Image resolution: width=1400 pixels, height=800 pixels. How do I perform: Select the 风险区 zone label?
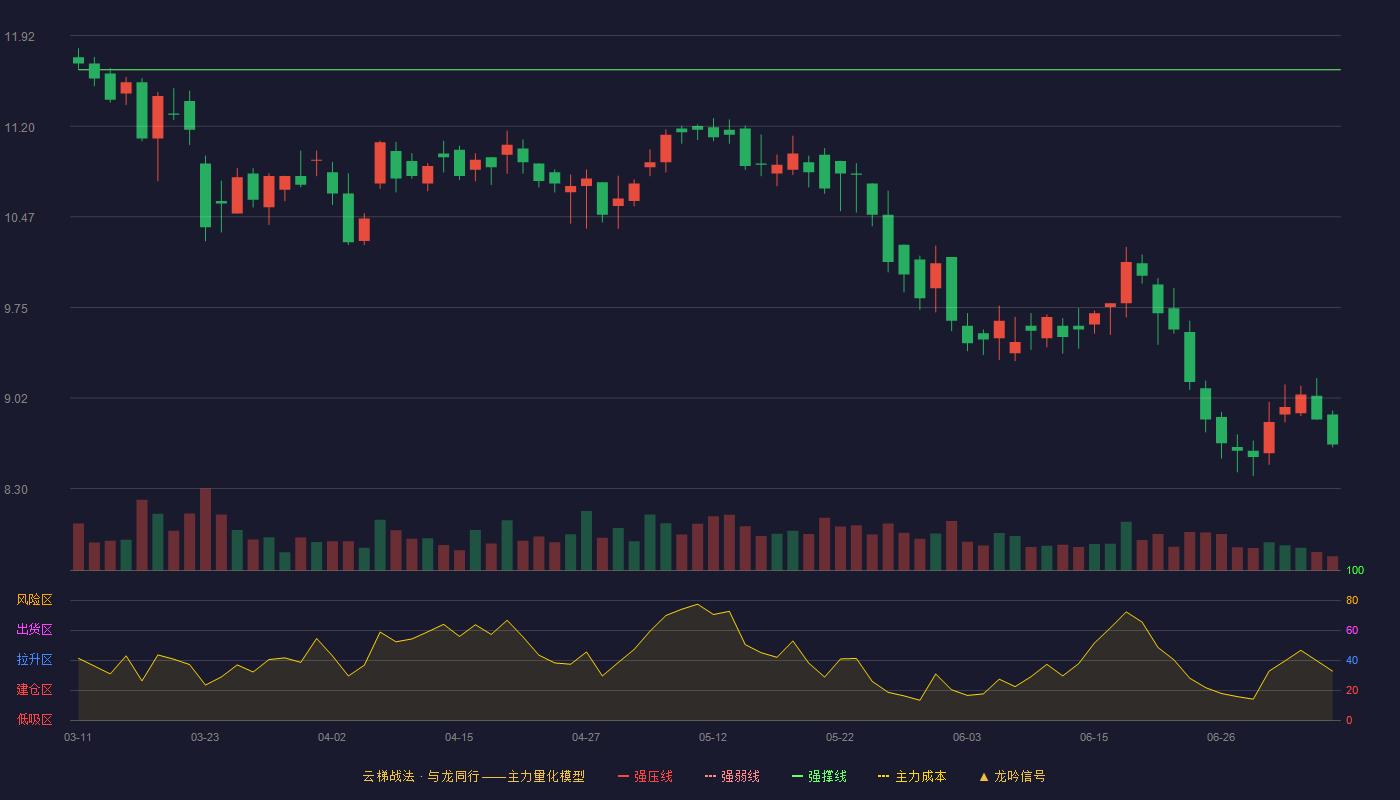pos(34,600)
